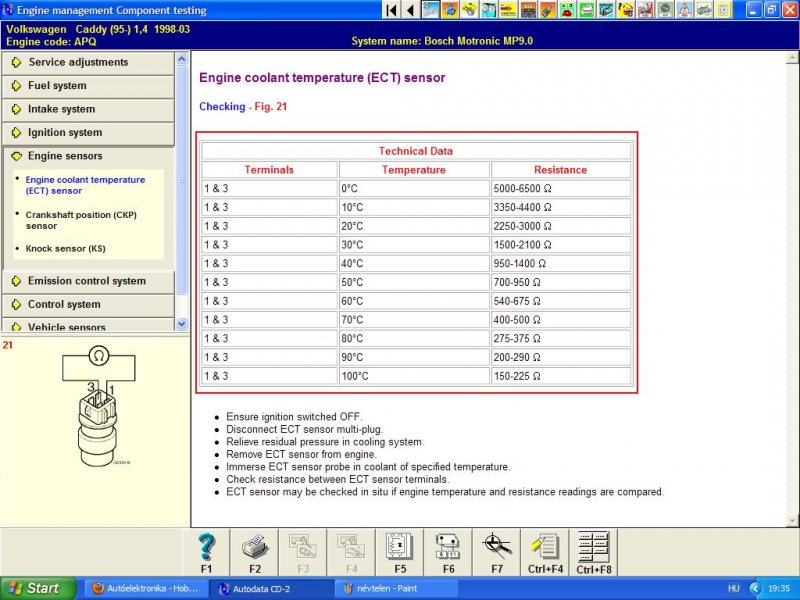
Task: Open the F5 wiring diagram icon
Action: (400, 553)
